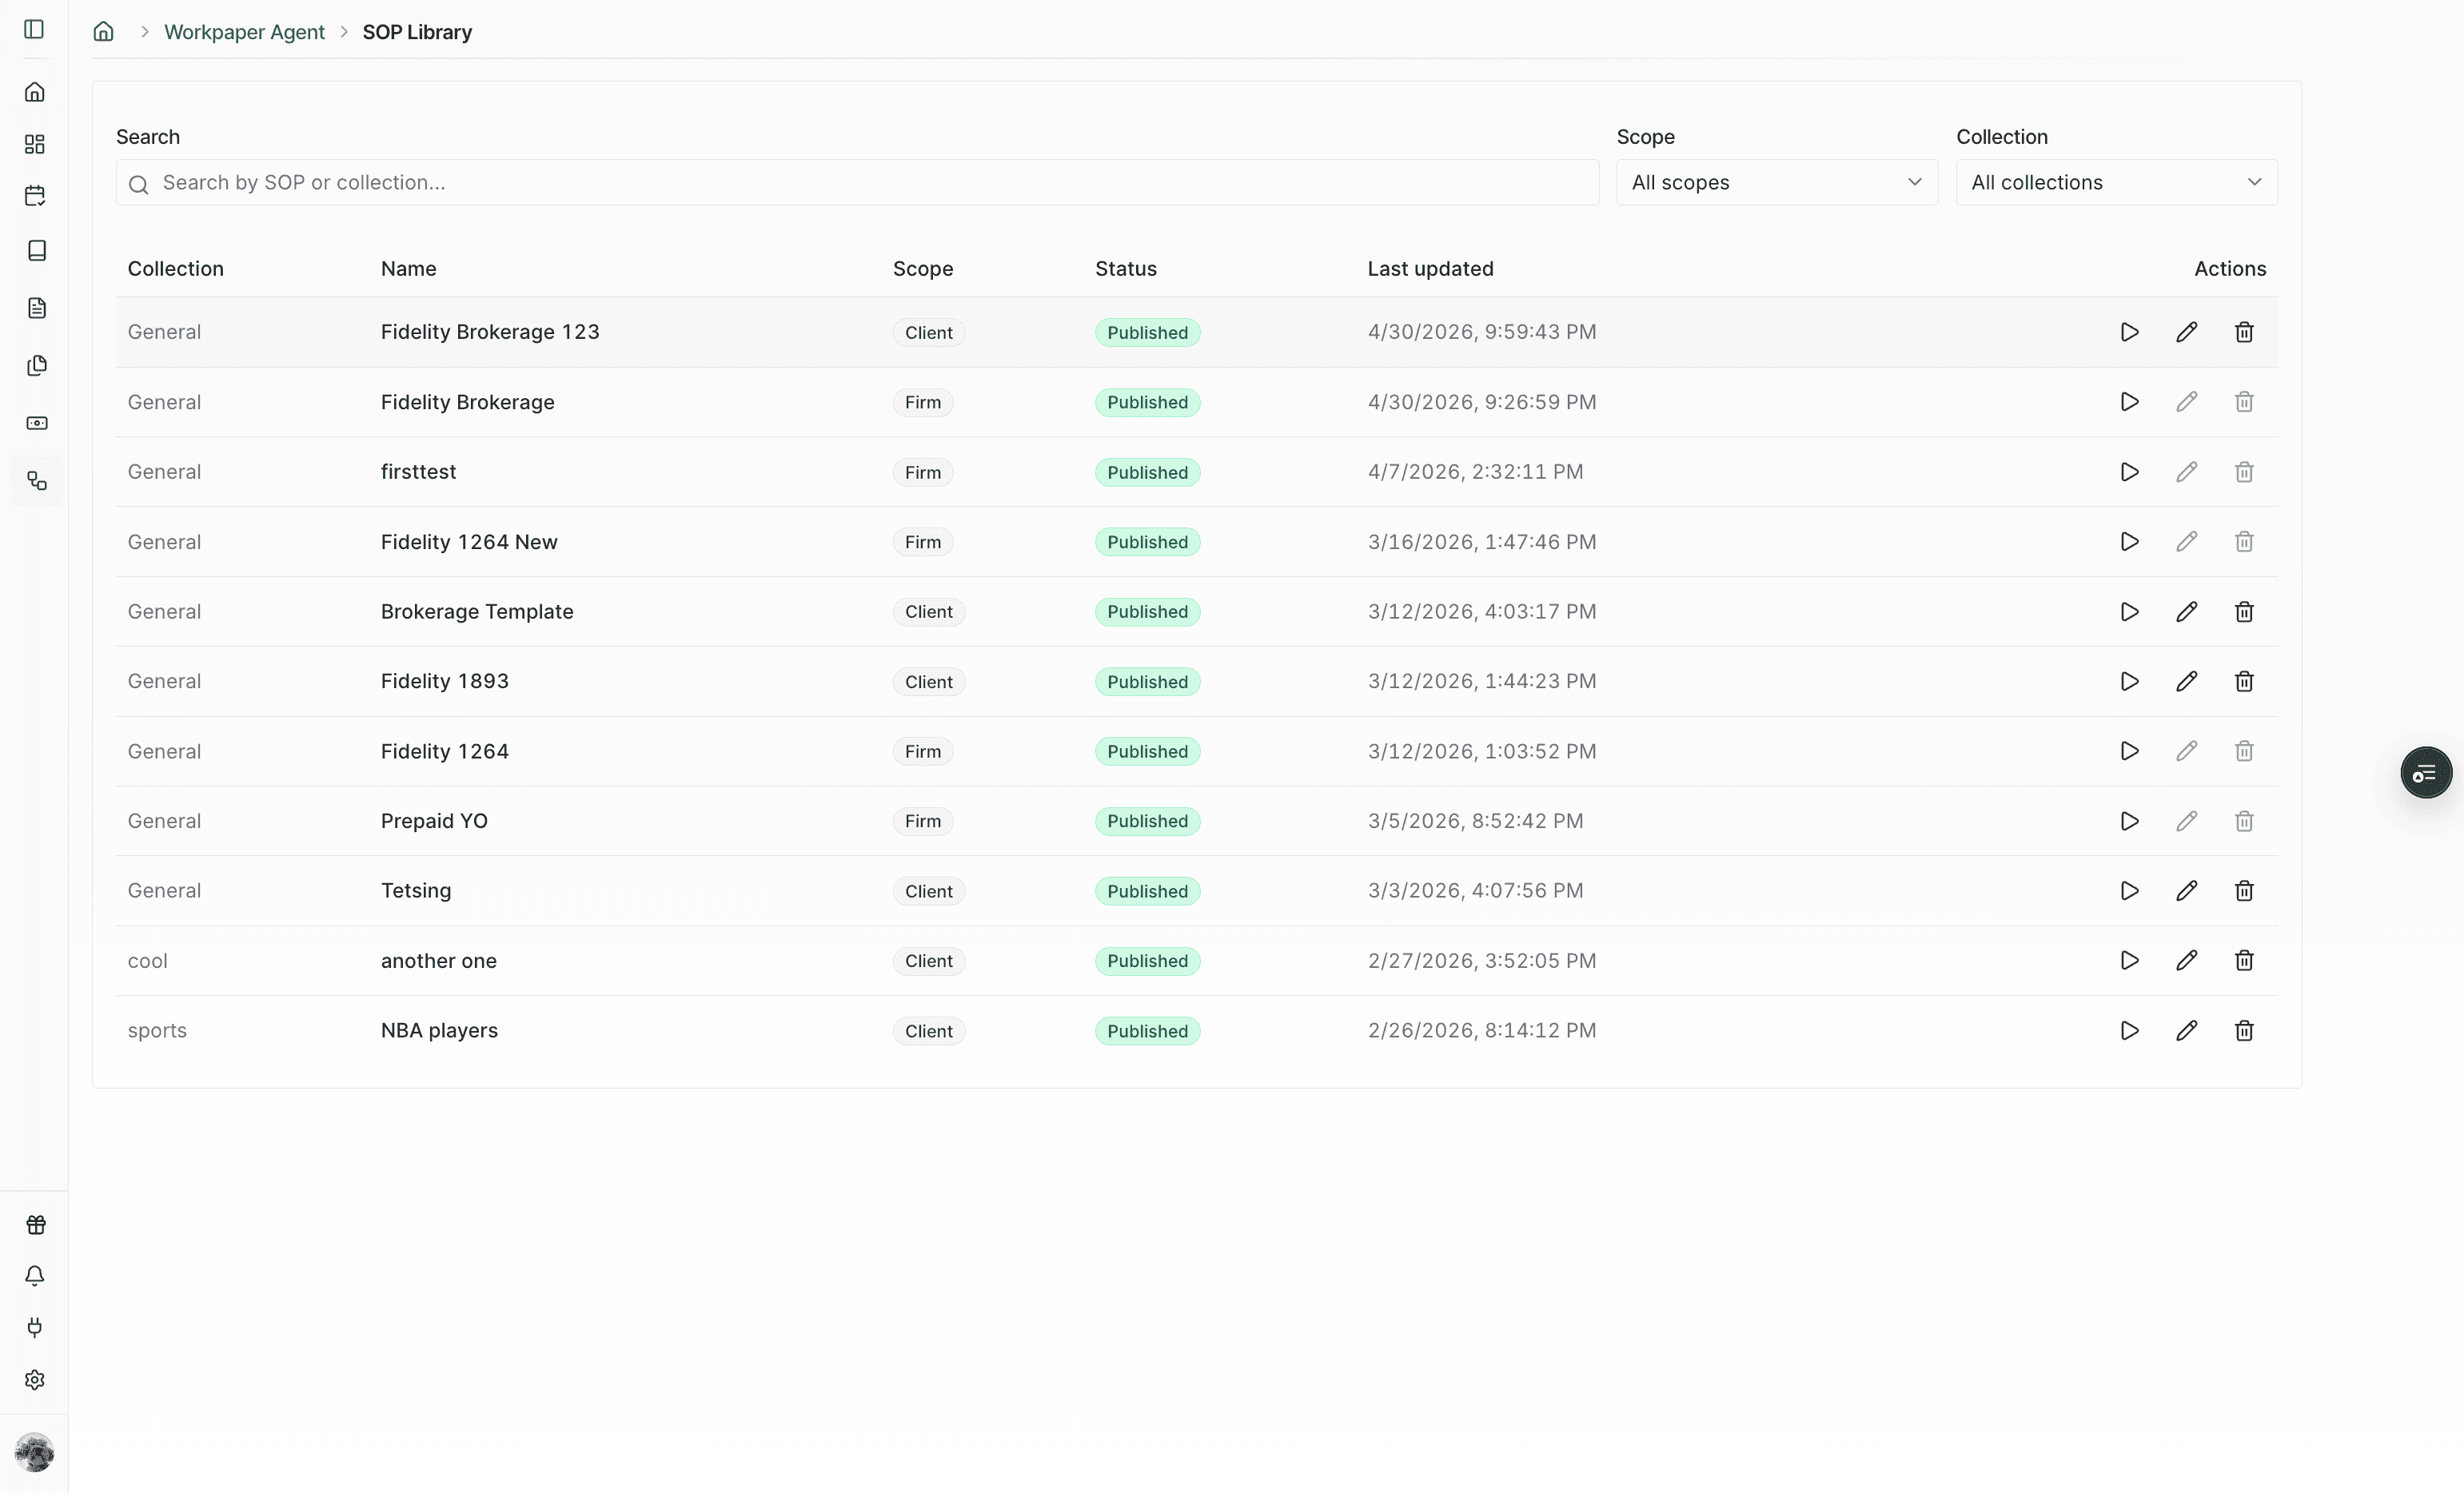Delete the Fidelity Brokerage 123 SOP
This screenshot has width=2464, height=1493.
[x=2244, y=332]
